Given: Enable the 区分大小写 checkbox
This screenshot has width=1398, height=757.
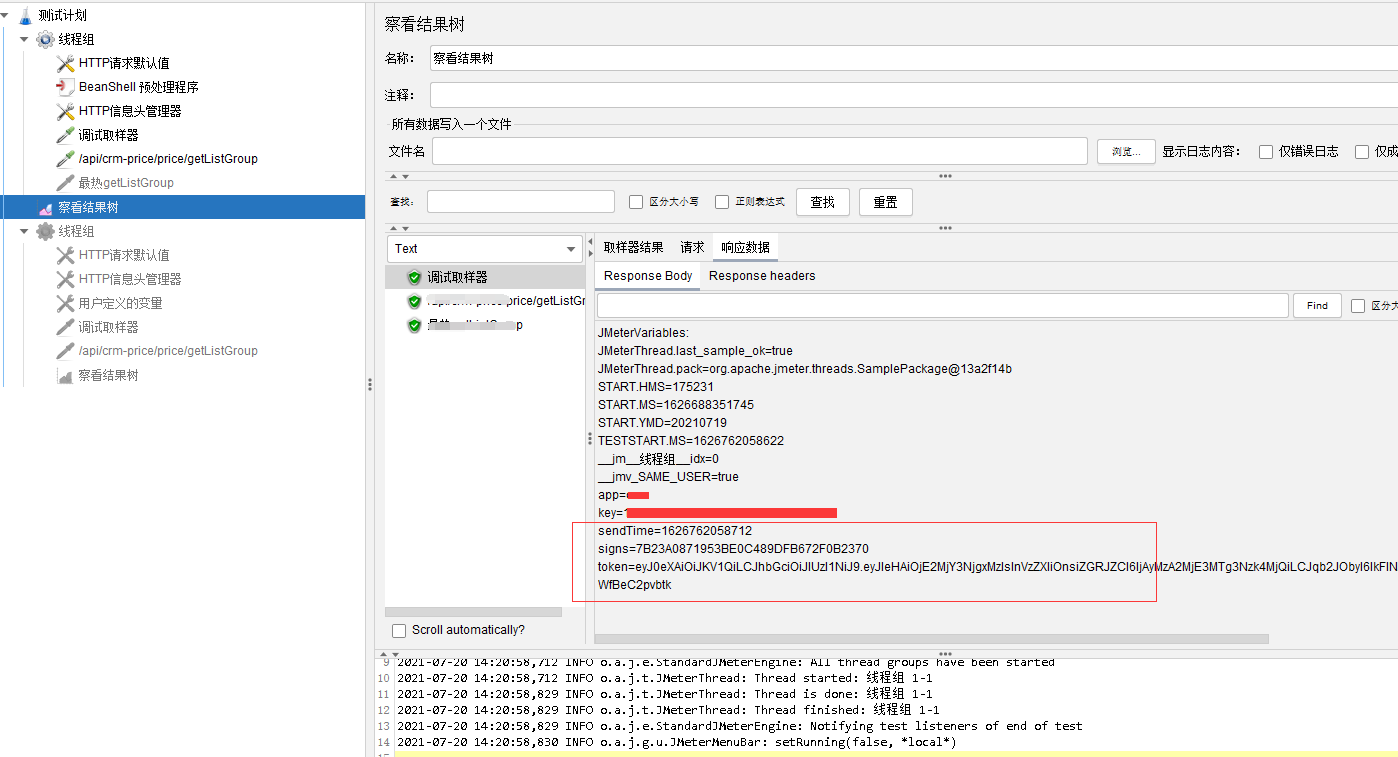Looking at the screenshot, I should tap(636, 202).
